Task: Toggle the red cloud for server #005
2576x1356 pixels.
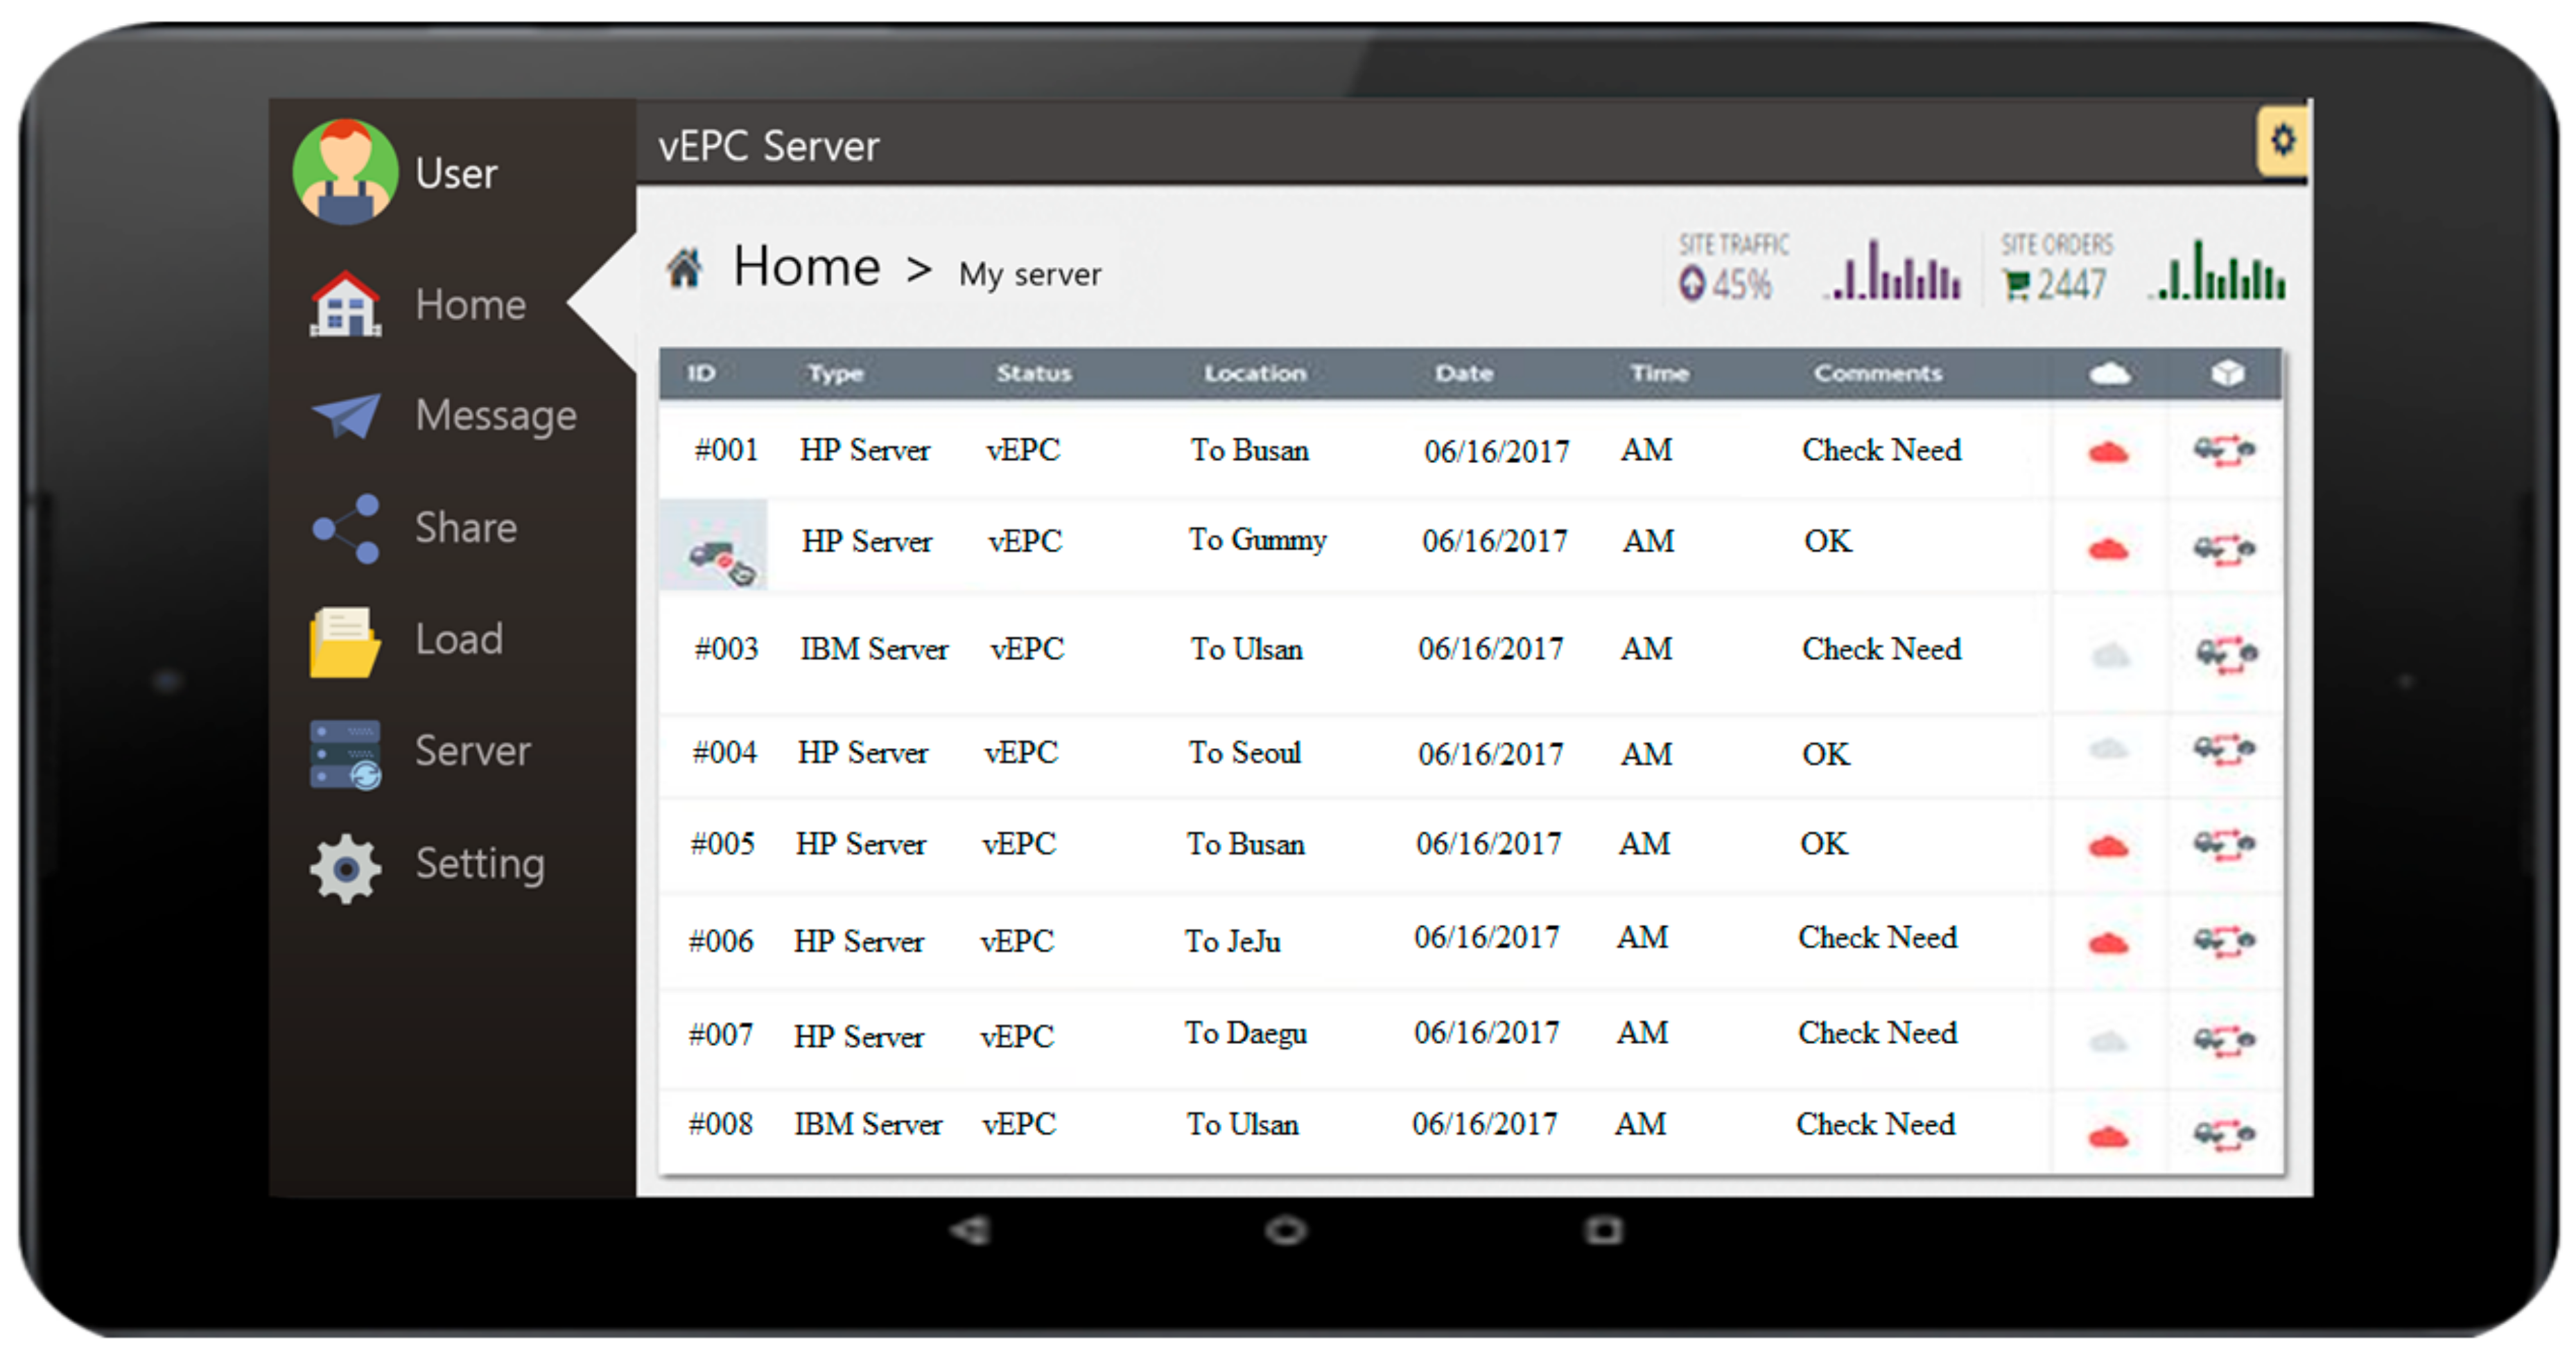Action: coord(2108,846)
